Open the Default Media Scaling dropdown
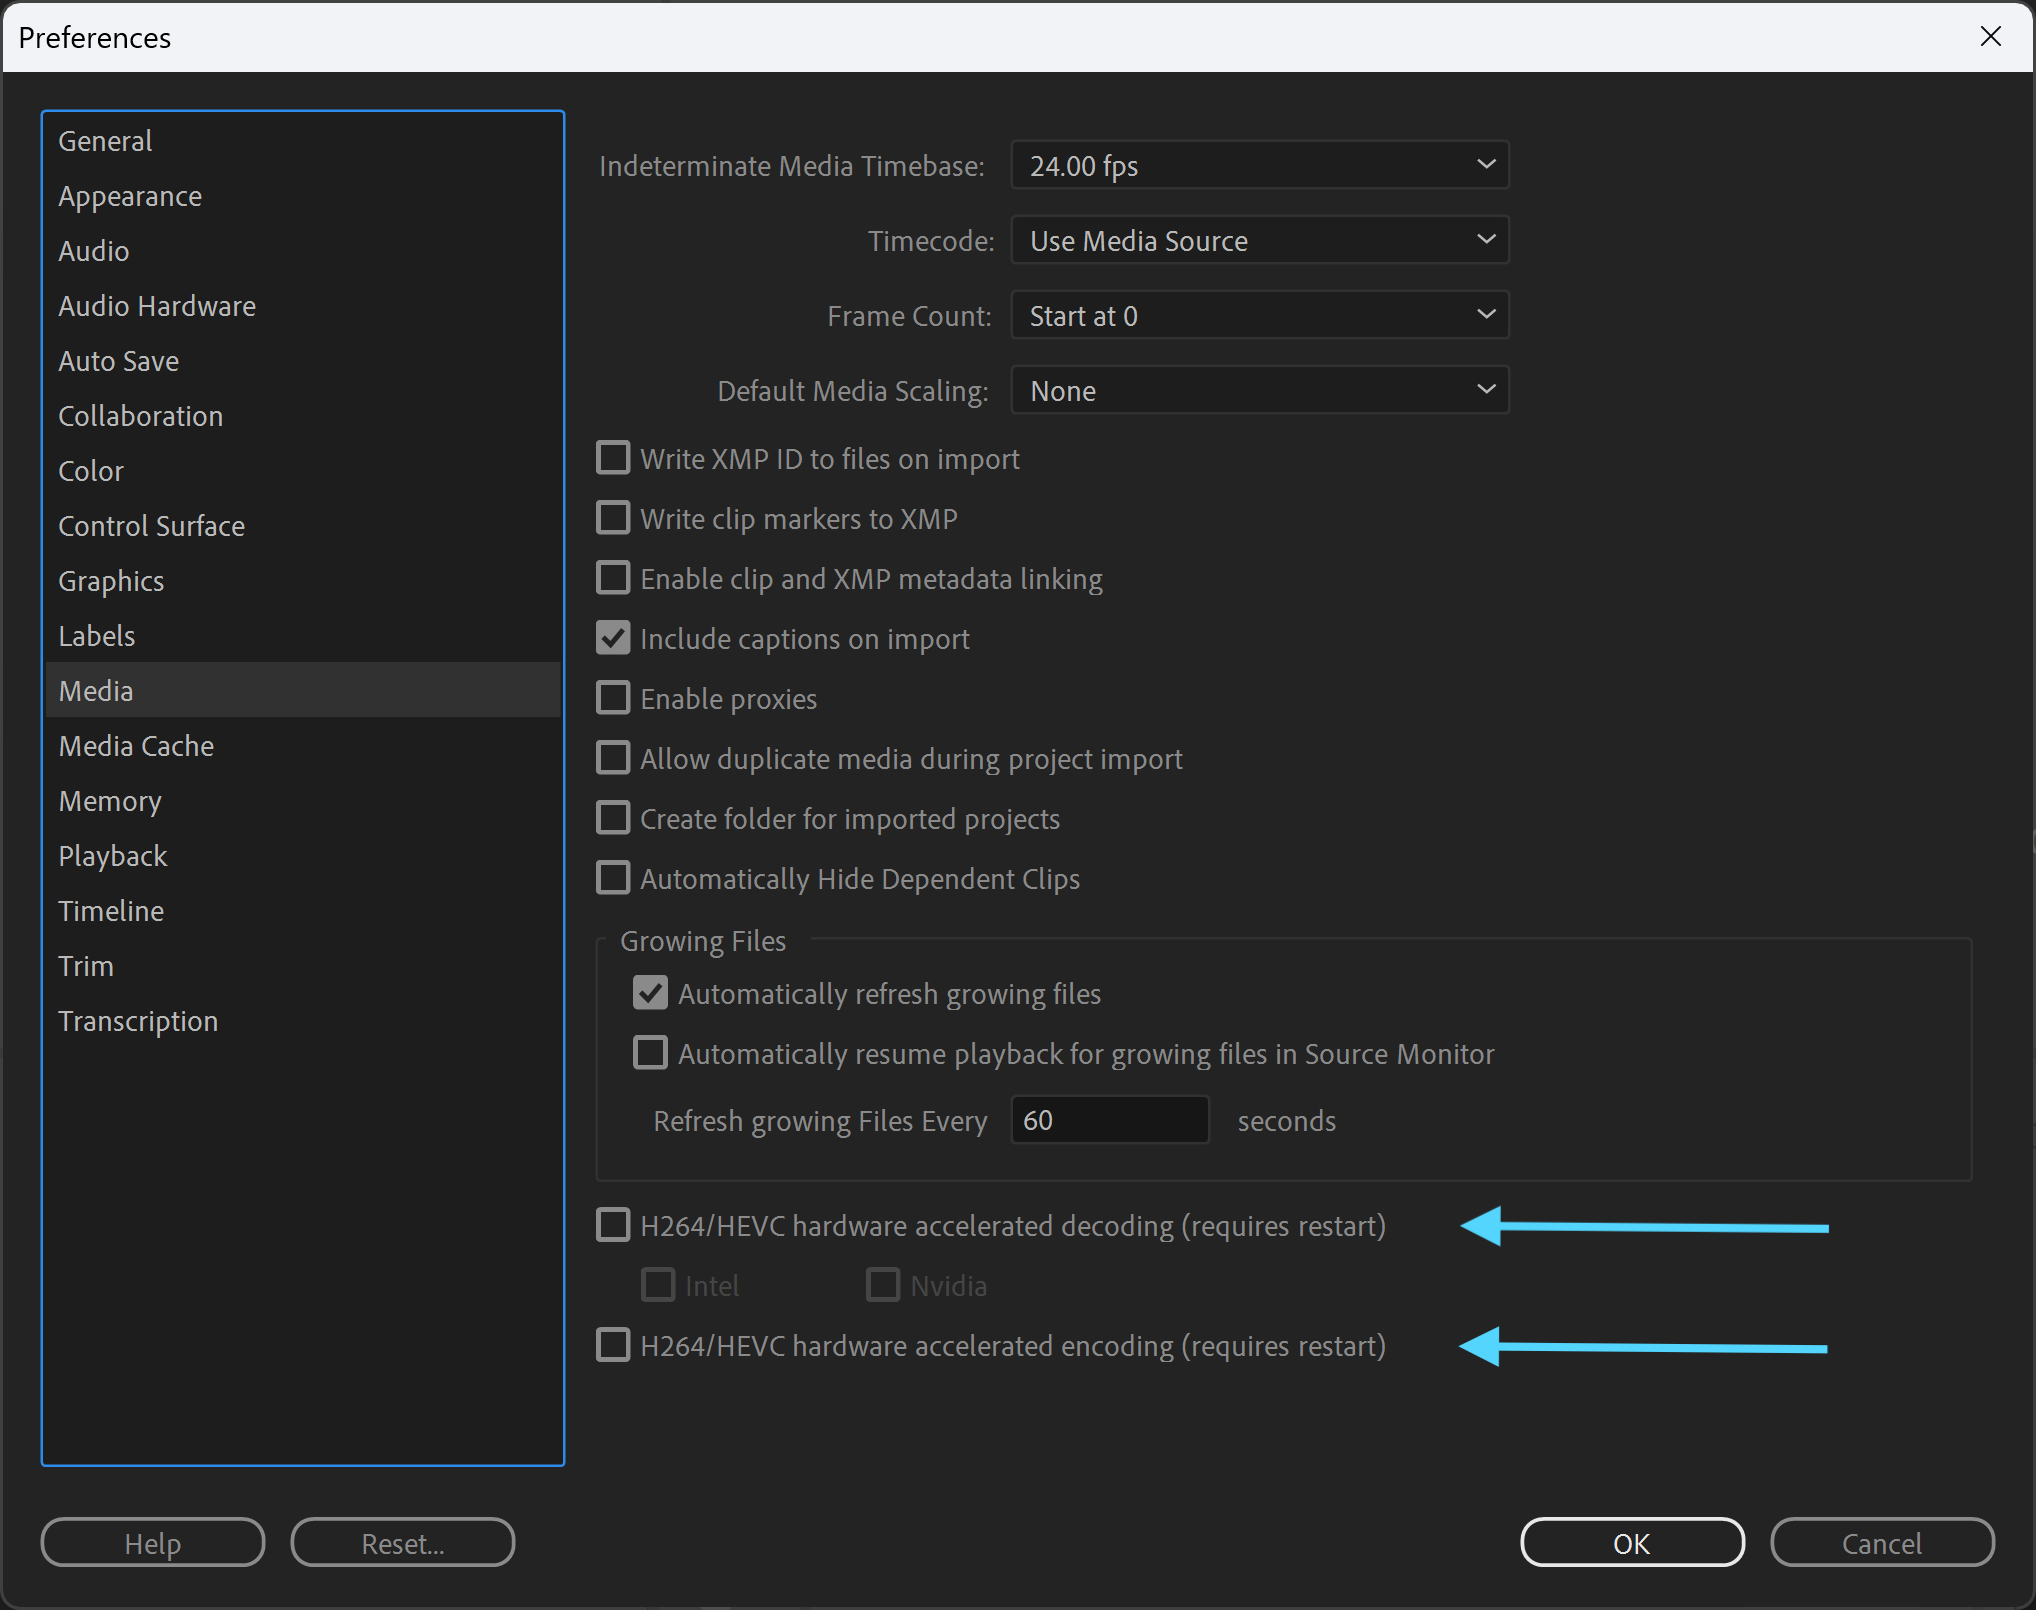Screen dimensions: 2036x1610 [1259, 390]
